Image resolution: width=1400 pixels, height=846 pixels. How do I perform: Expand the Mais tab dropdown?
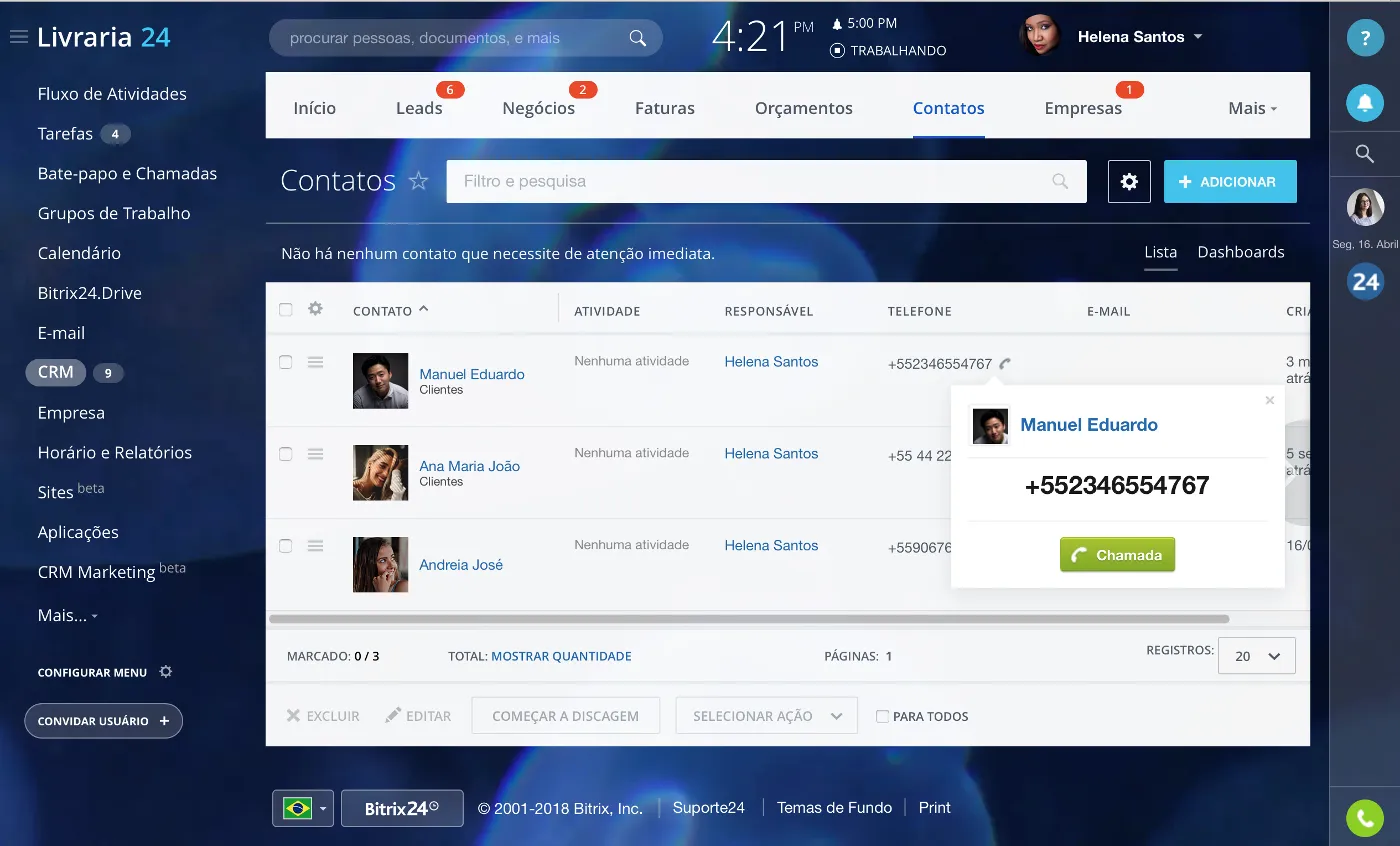[x=1253, y=108]
